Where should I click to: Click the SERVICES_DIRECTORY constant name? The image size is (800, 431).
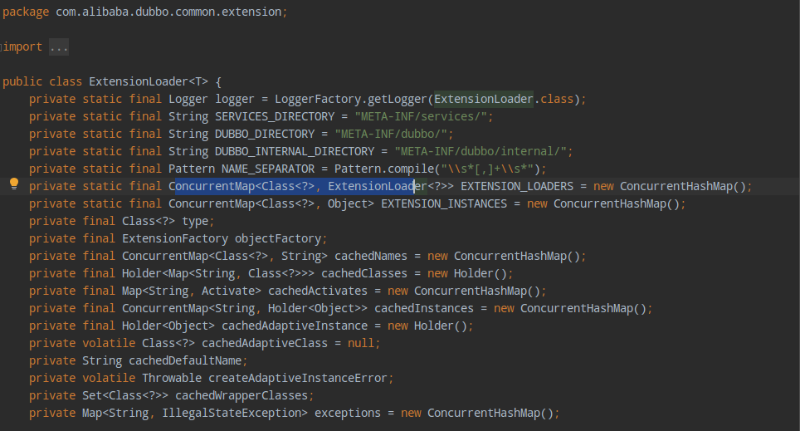(x=274, y=117)
